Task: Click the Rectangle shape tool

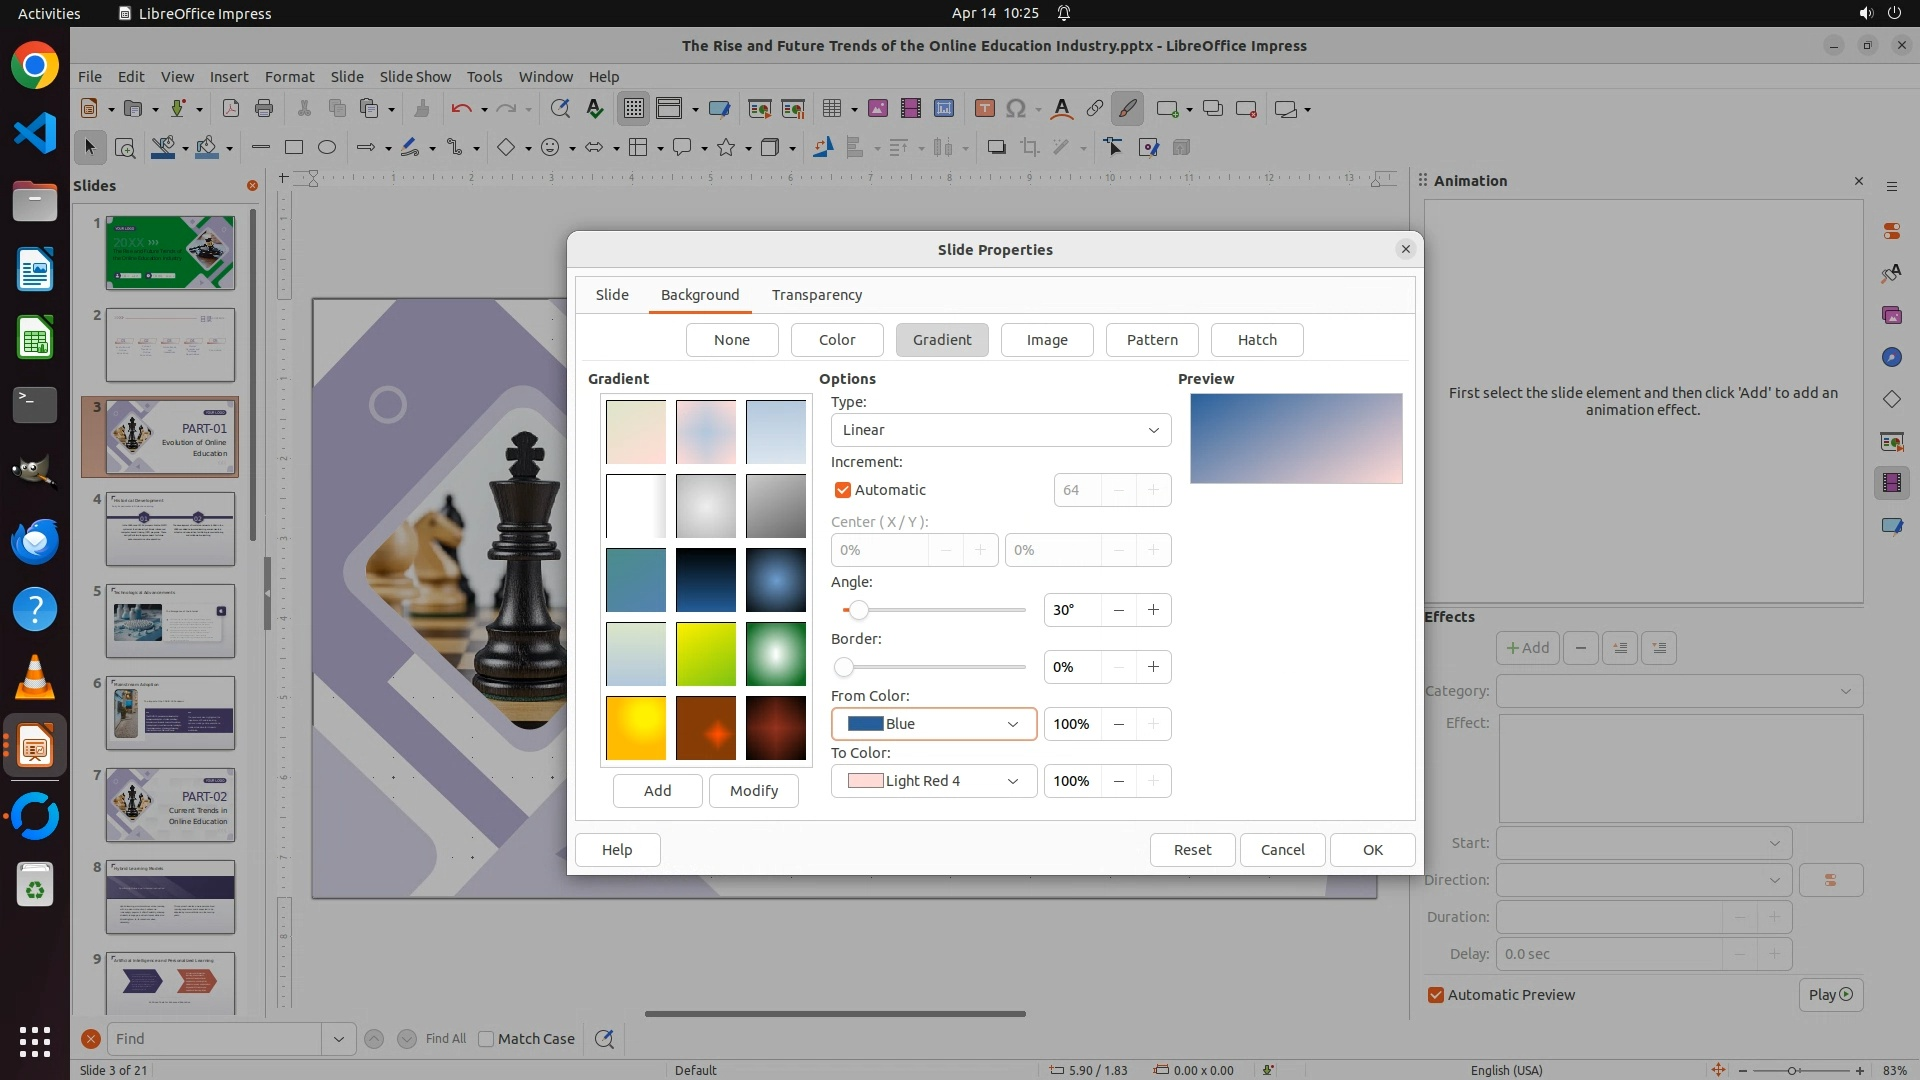Action: 294,148
